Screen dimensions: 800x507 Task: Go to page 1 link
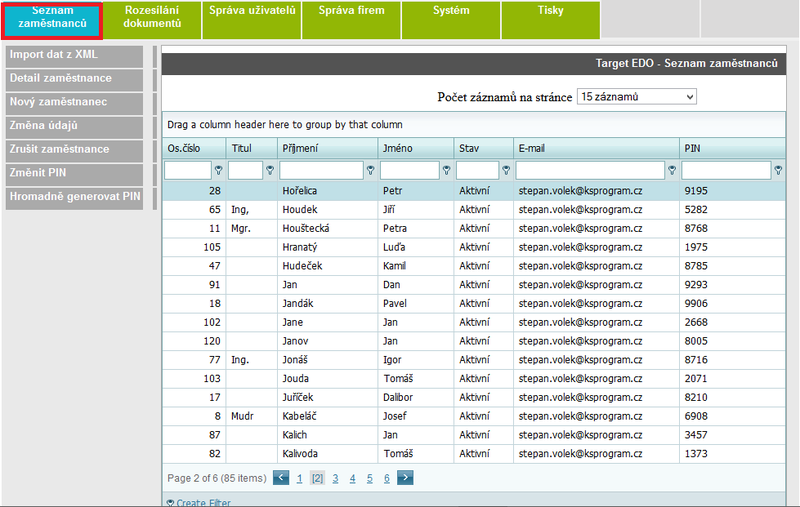tap(299, 478)
